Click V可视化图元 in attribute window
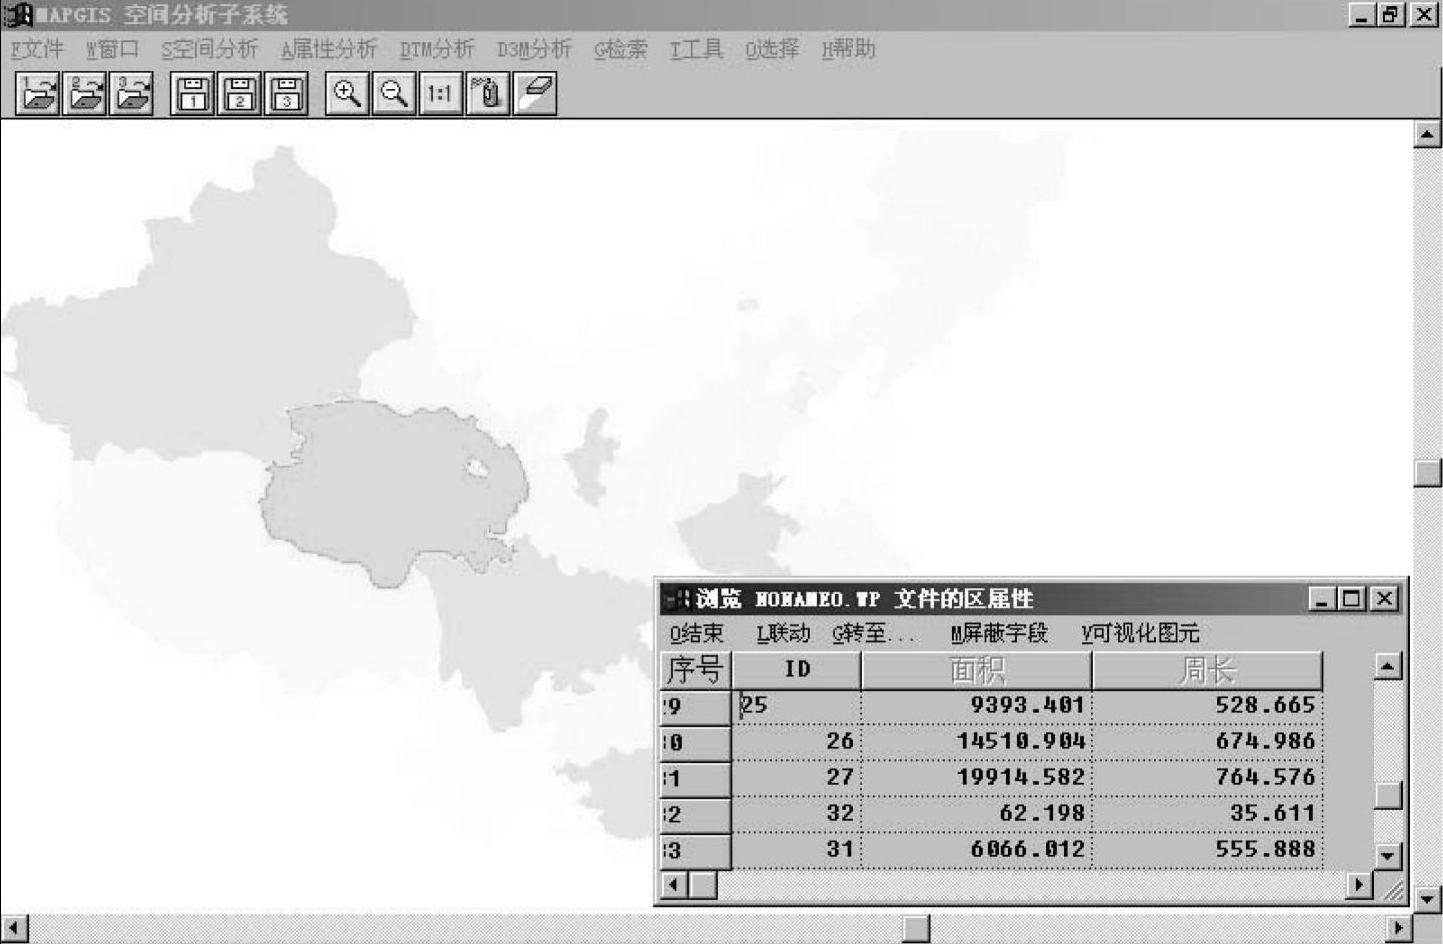 (1140, 633)
